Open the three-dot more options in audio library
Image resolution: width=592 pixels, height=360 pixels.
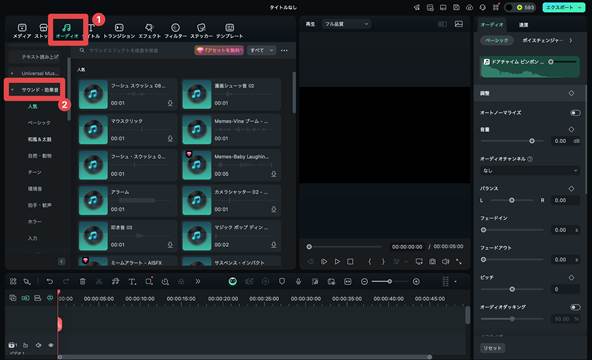pyautogui.click(x=284, y=50)
